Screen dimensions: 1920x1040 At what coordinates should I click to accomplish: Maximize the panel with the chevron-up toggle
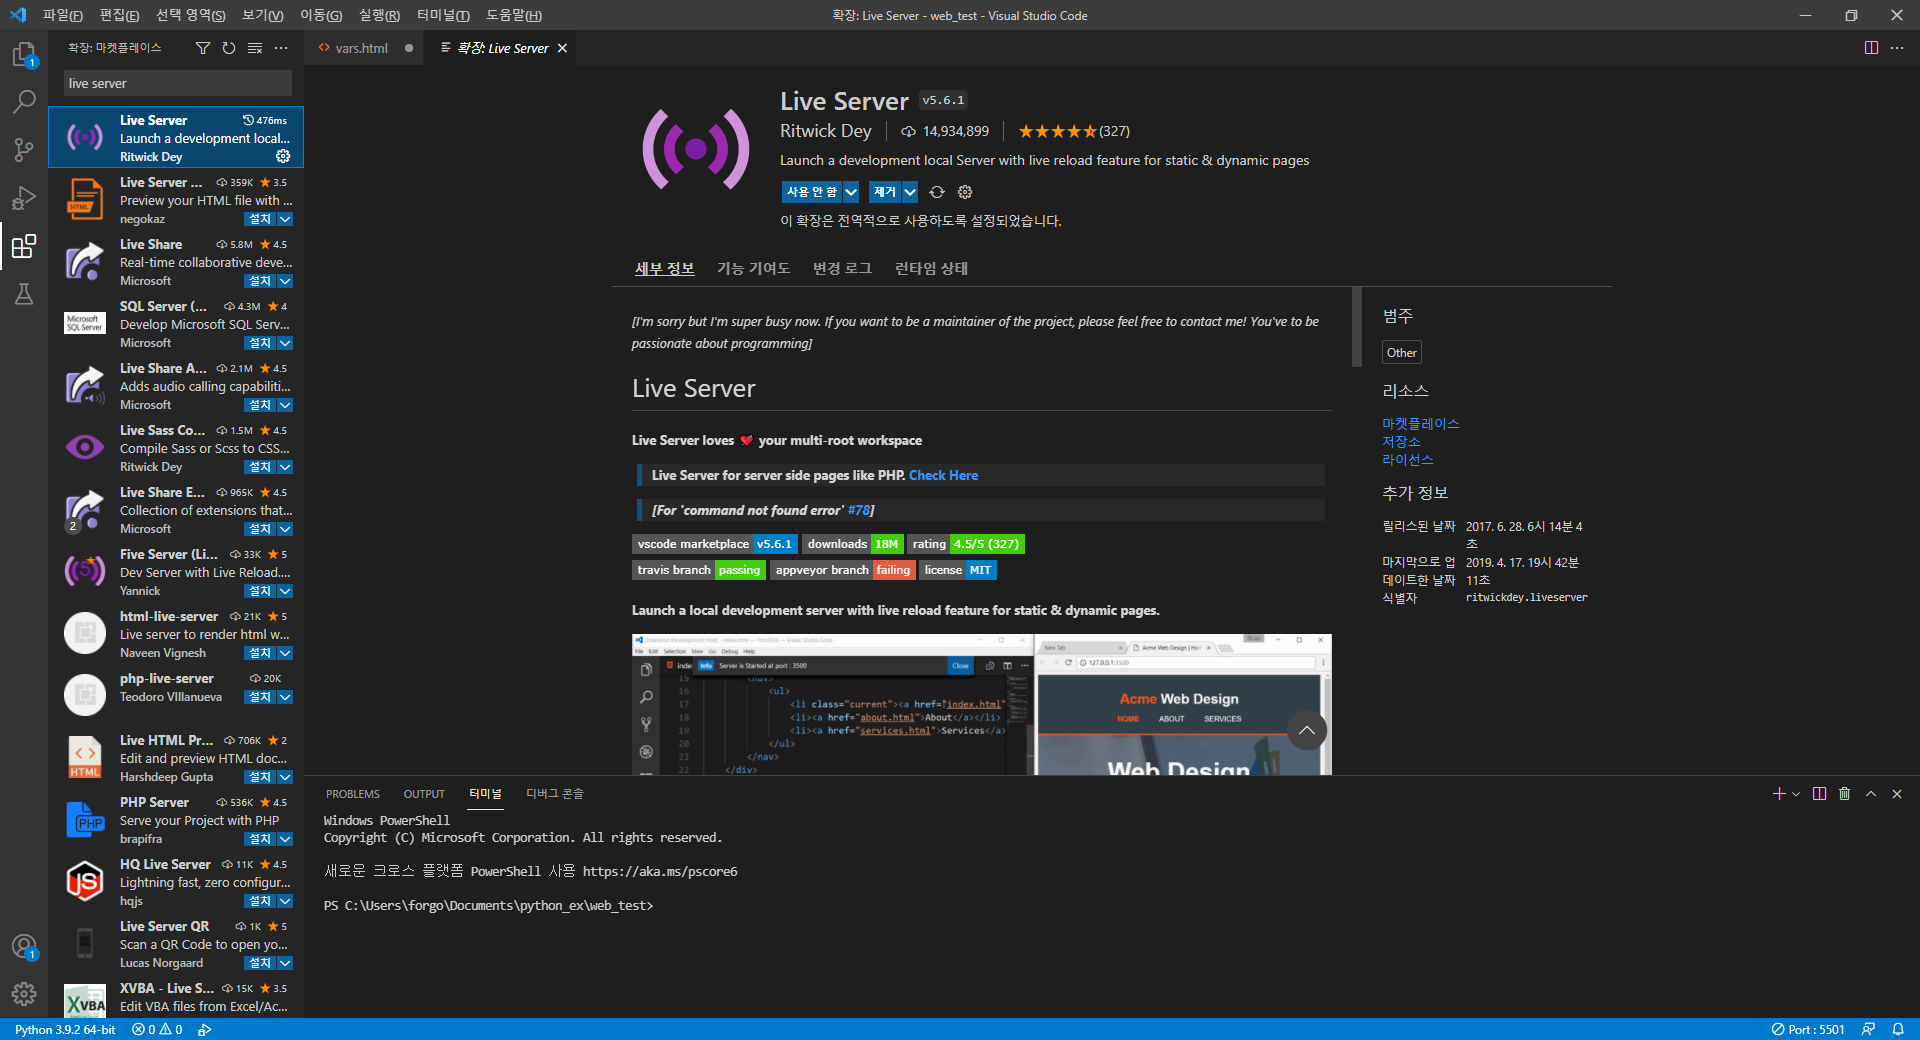pyautogui.click(x=1870, y=793)
